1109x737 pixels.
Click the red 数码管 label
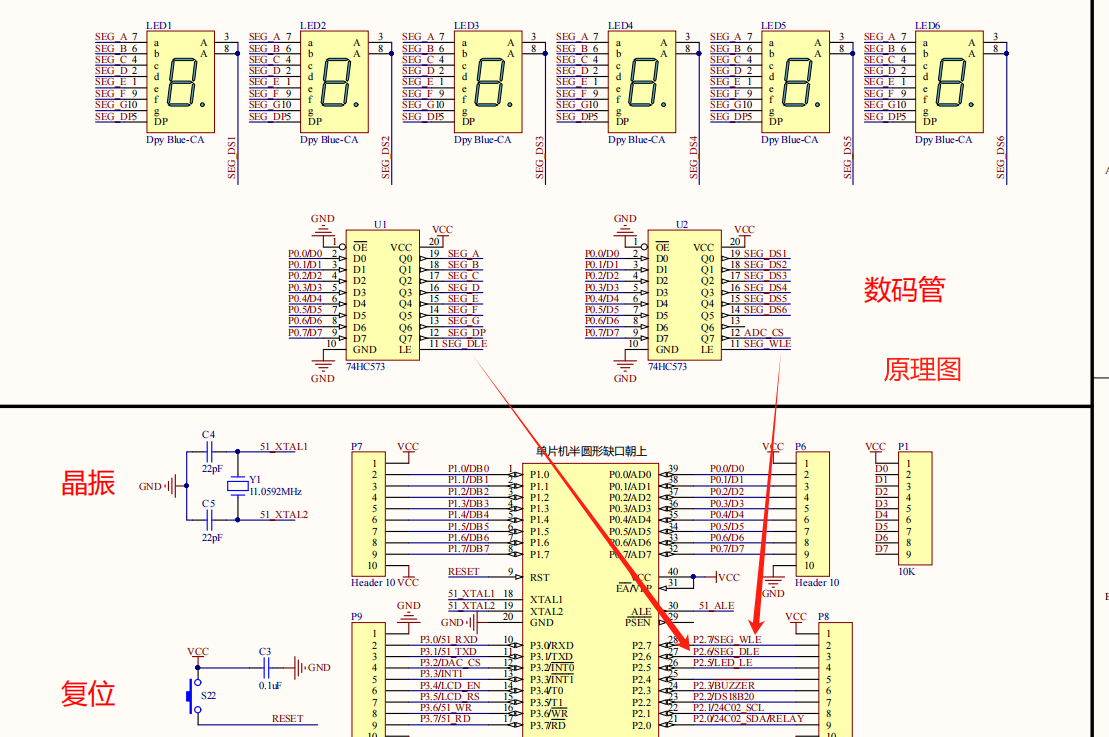click(904, 290)
